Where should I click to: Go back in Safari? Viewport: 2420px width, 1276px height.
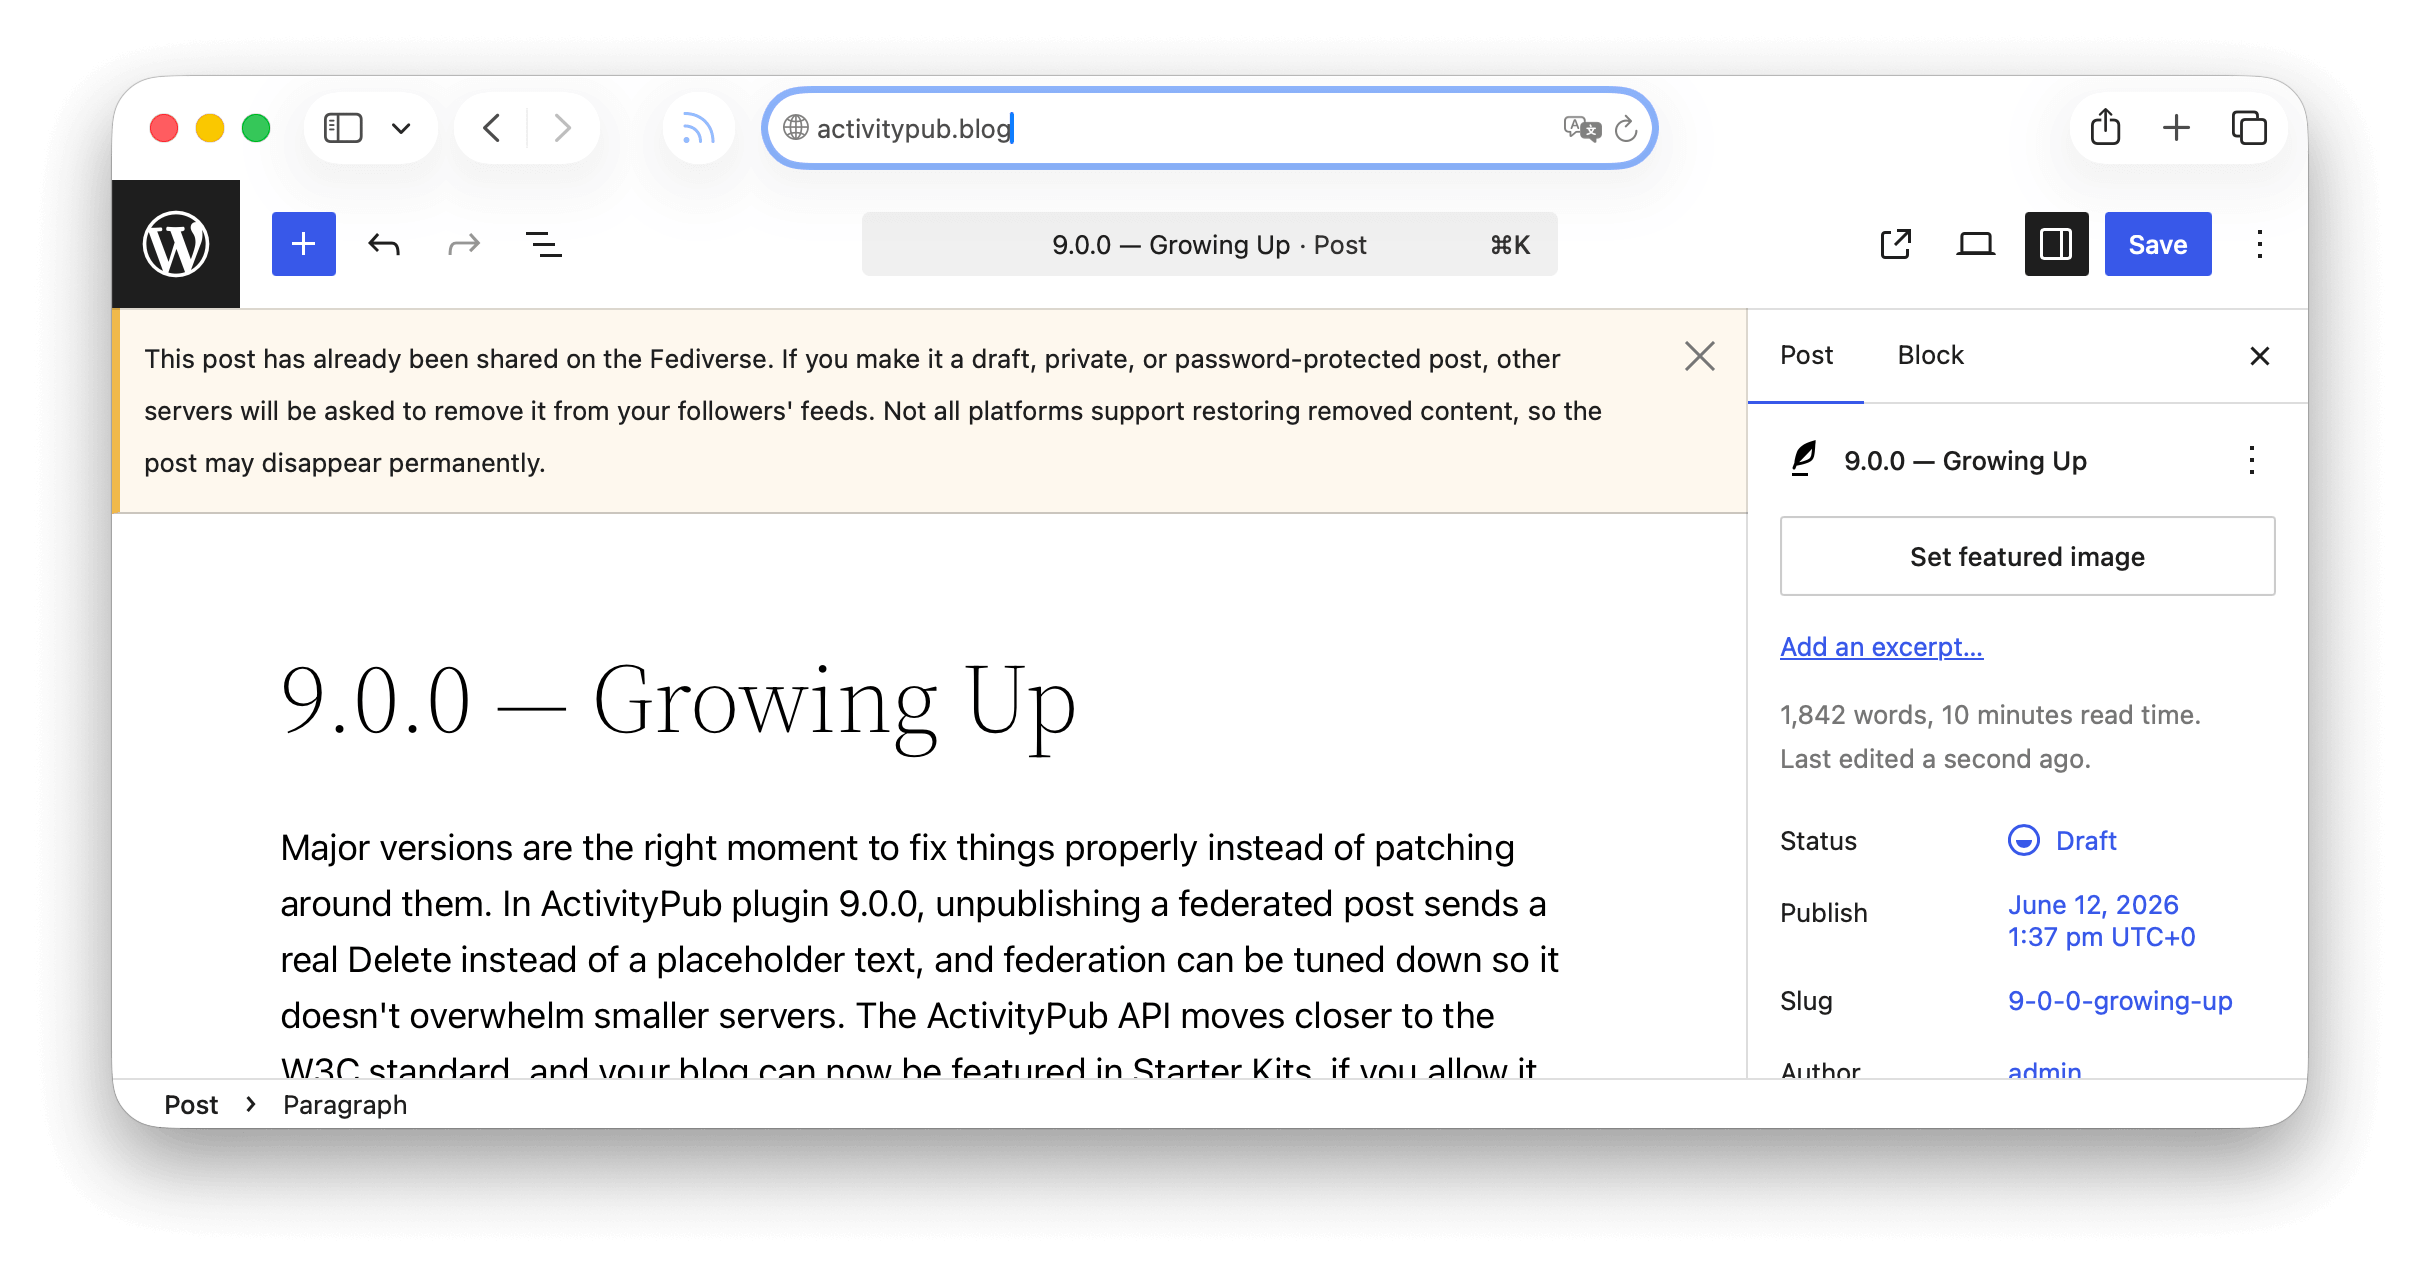pyautogui.click(x=491, y=128)
